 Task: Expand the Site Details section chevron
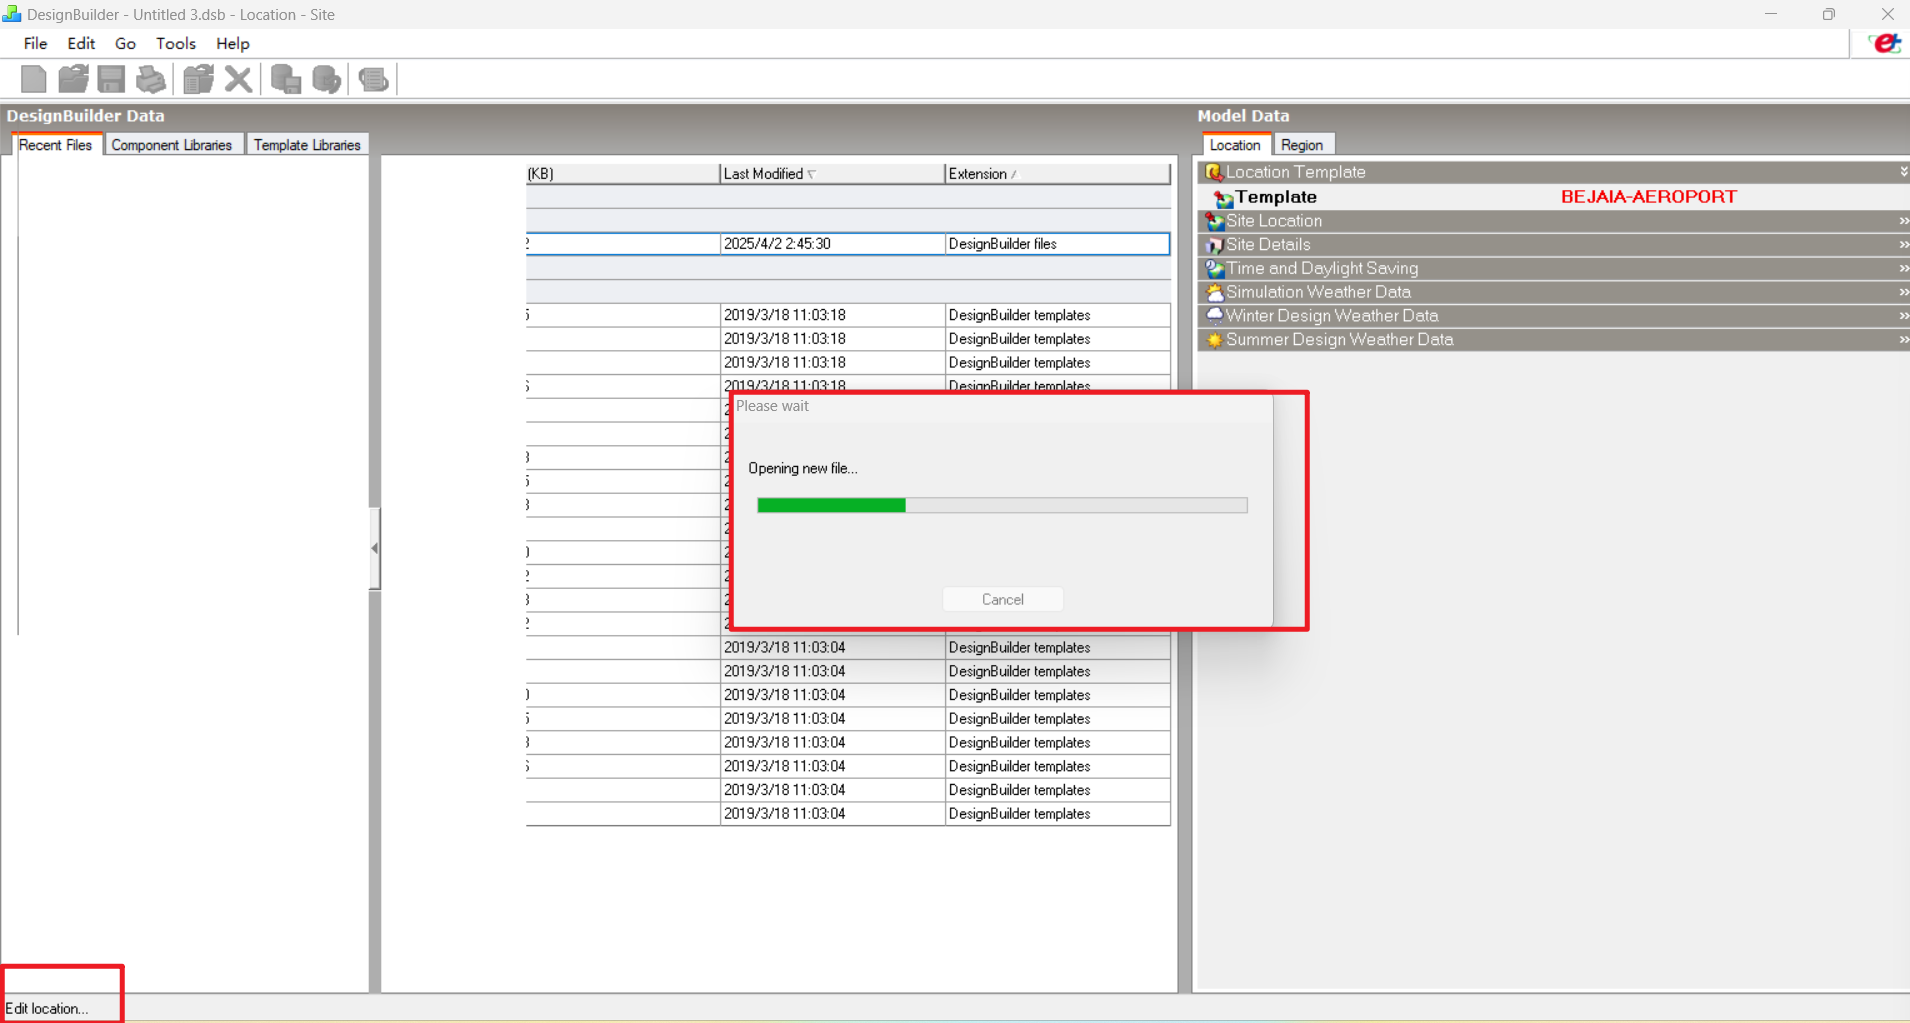click(x=1903, y=245)
